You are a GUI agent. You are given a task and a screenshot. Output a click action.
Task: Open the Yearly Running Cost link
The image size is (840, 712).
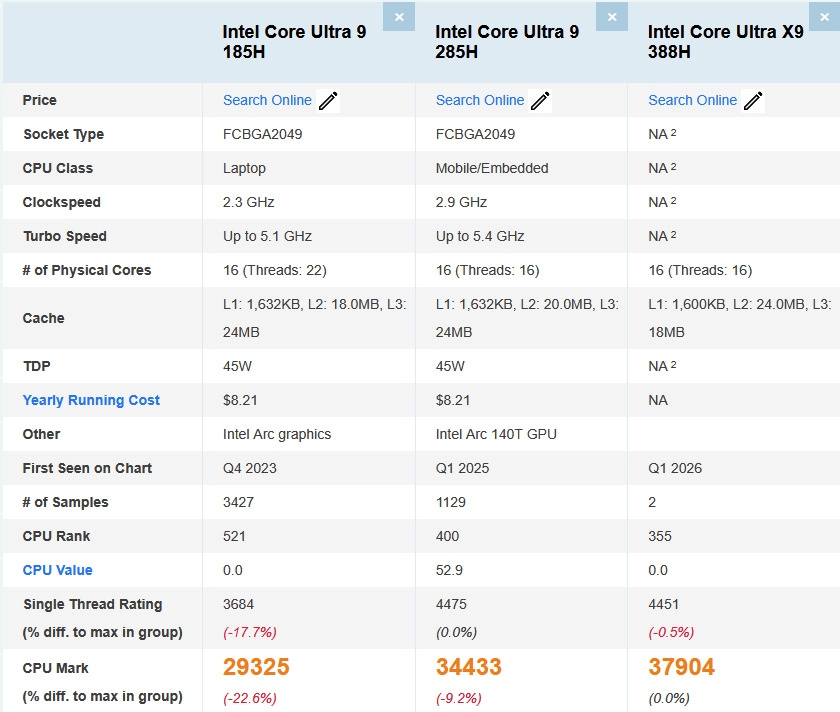[x=91, y=400]
